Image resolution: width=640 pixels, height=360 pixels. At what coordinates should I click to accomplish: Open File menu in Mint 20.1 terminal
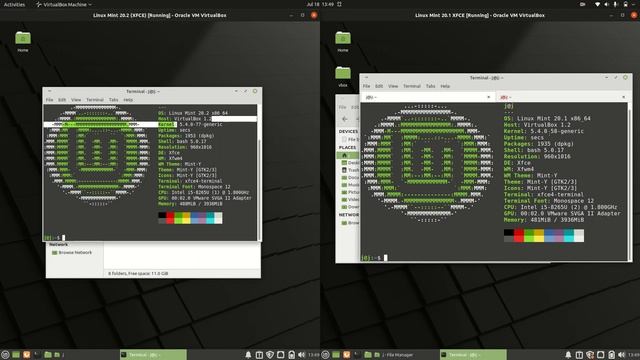(367, 86)
